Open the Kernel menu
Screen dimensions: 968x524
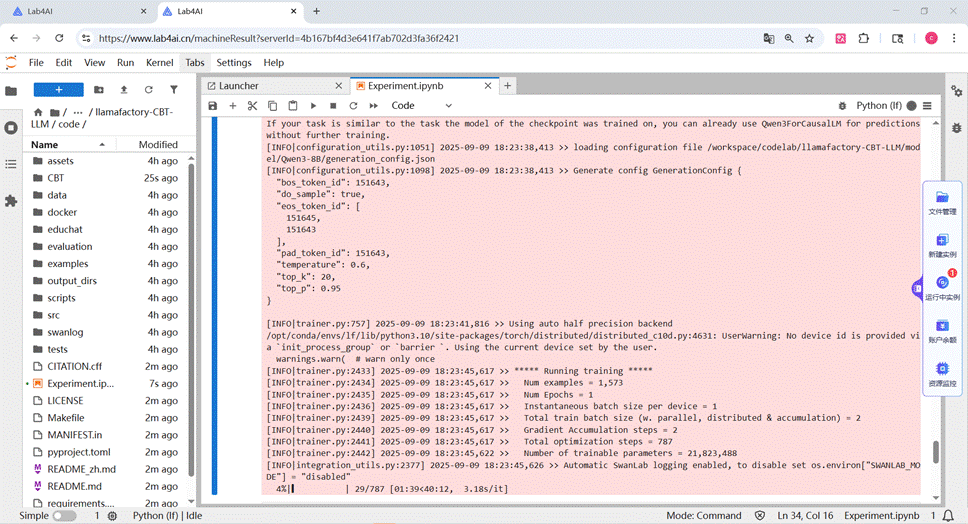(x=159, y=62)
